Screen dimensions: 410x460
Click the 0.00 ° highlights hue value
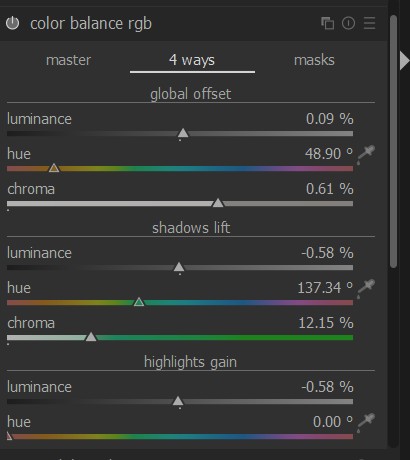tap(333, 422)
